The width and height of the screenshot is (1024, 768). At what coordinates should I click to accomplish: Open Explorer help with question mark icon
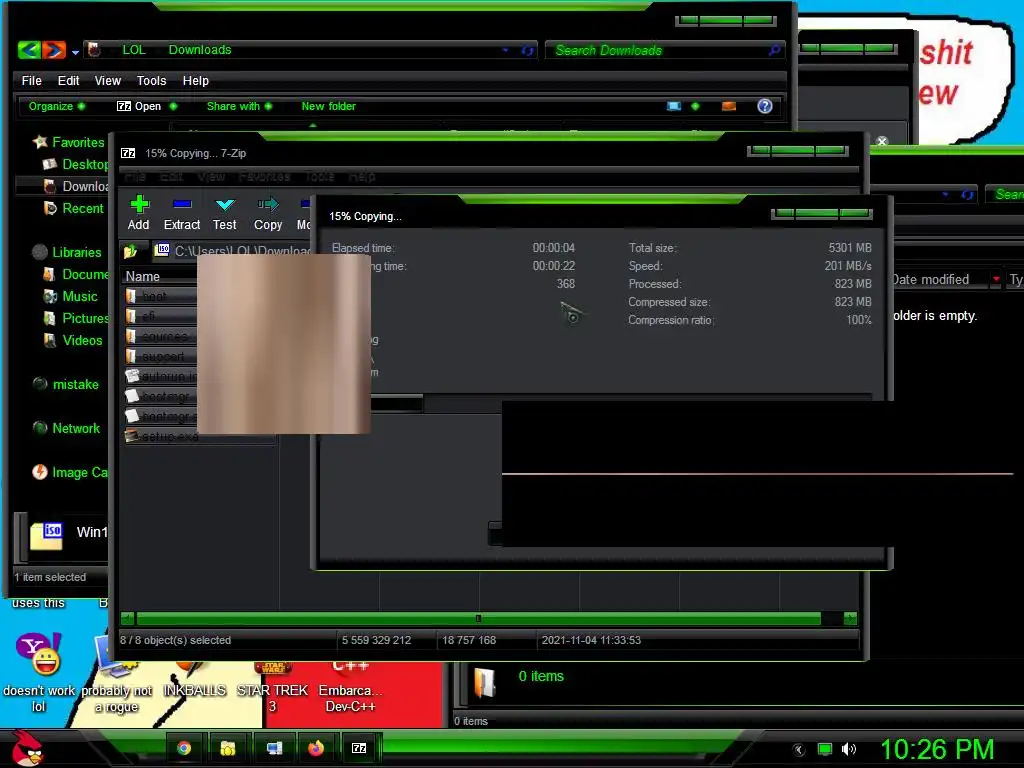click(x=765, y=106)
